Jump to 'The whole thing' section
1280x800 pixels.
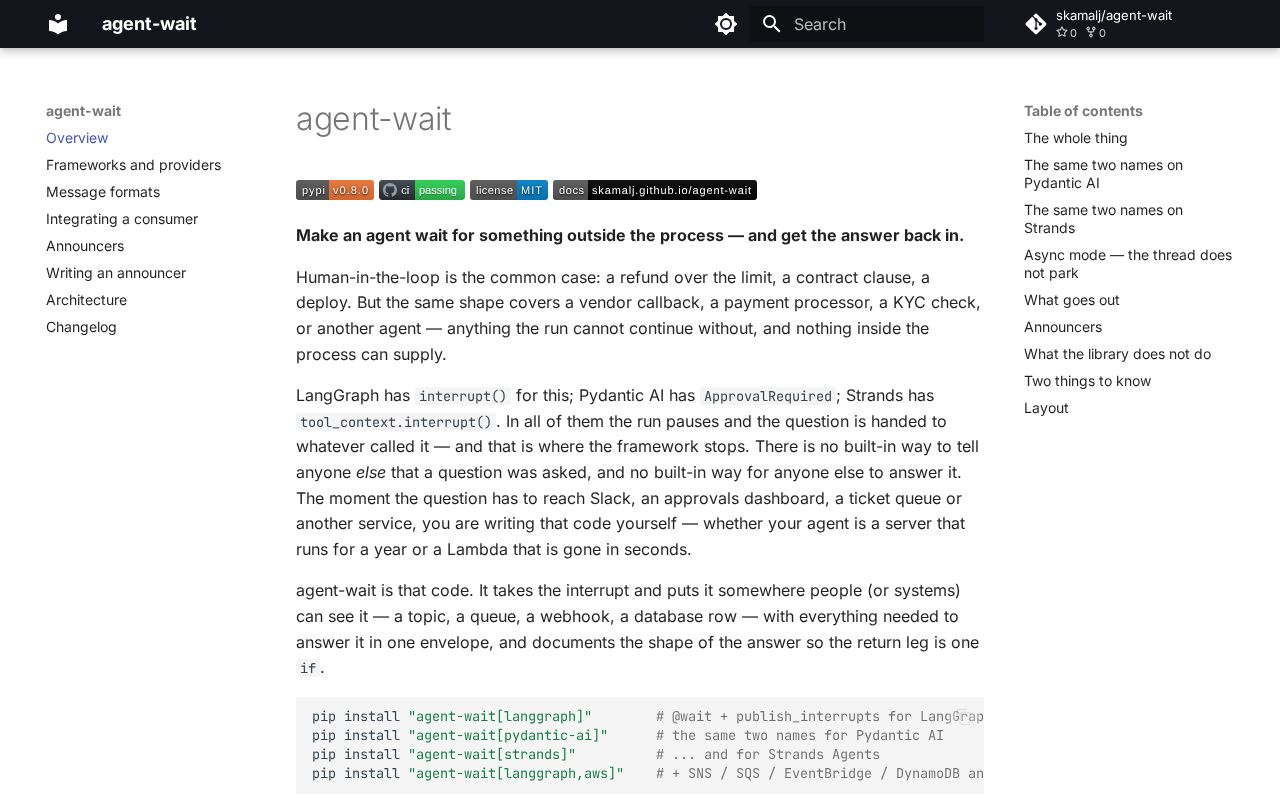[1076, 138]
